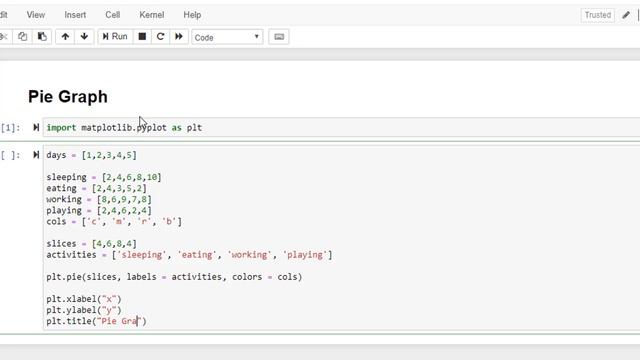640x360 pixels.
Task: Paste cells below using the paste icon
Action: (42, 37)
